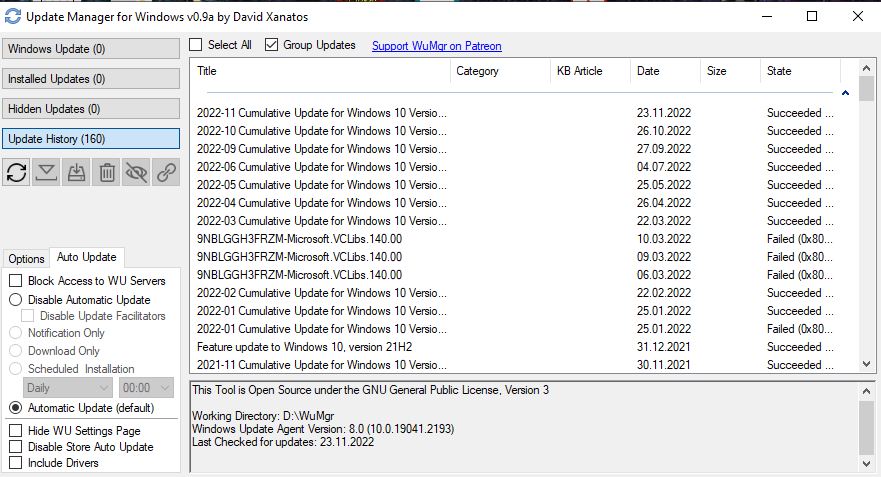Click the update list scrollbar down arrow
The width and height of the screenshot is (881, 477).
pos(866,364)
